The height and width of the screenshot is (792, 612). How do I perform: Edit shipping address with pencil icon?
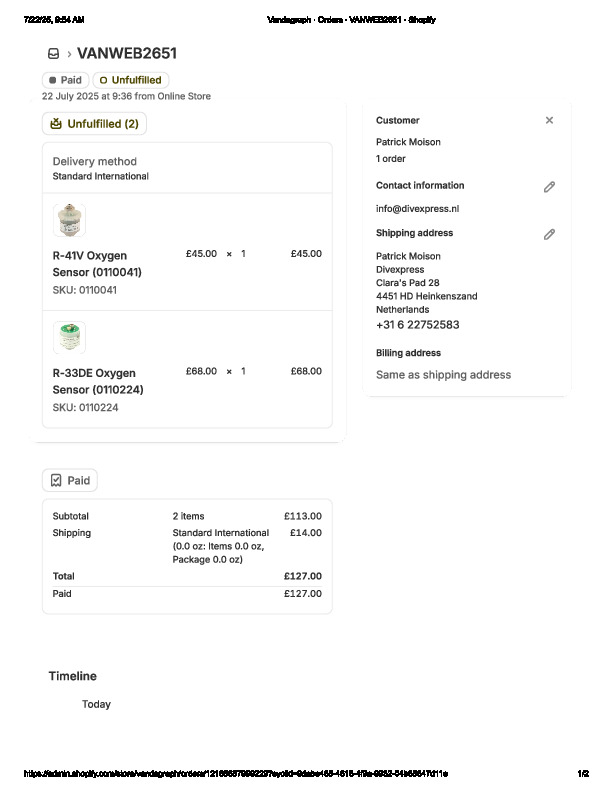click(x=549, y=234)
